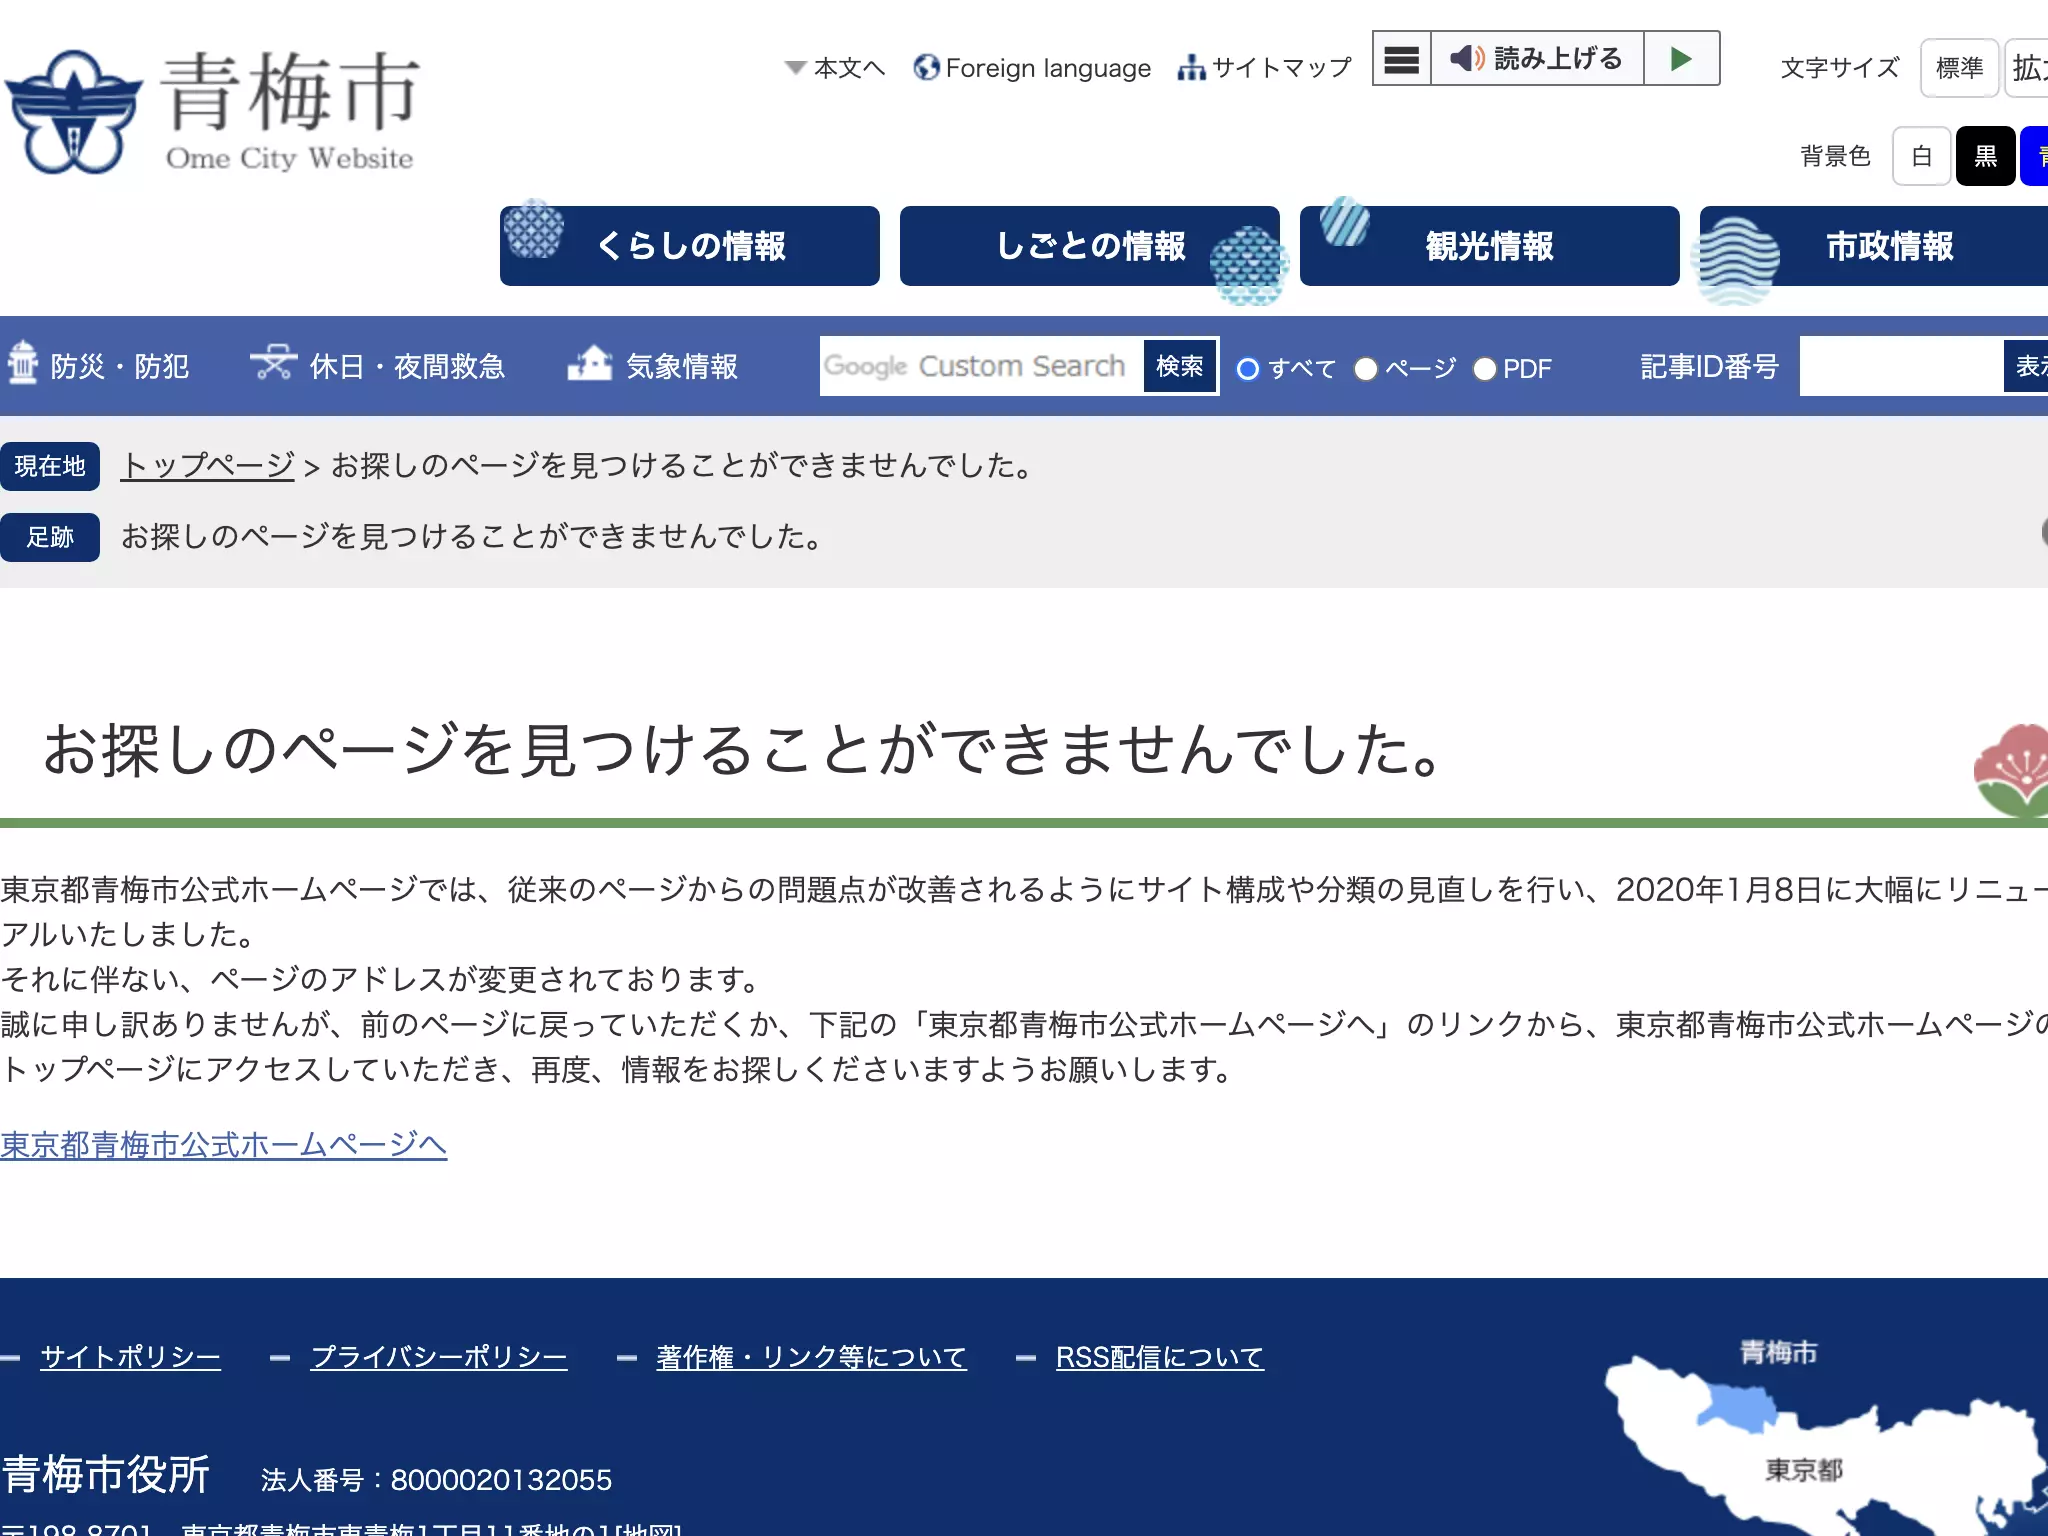Click the 法人番号:8000020132055 text

[436, 1480]
